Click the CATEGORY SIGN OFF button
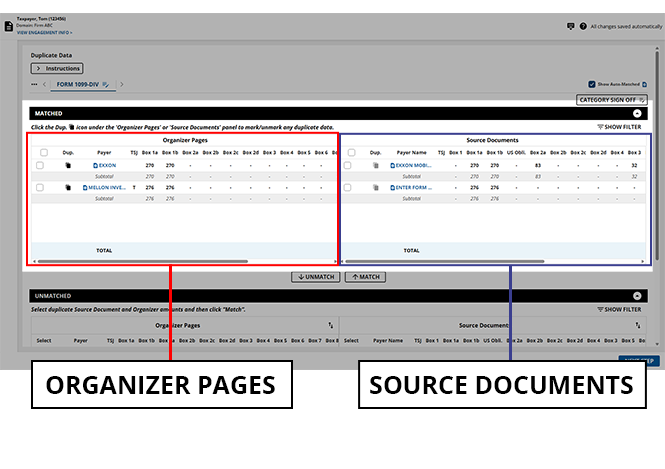 612,100
